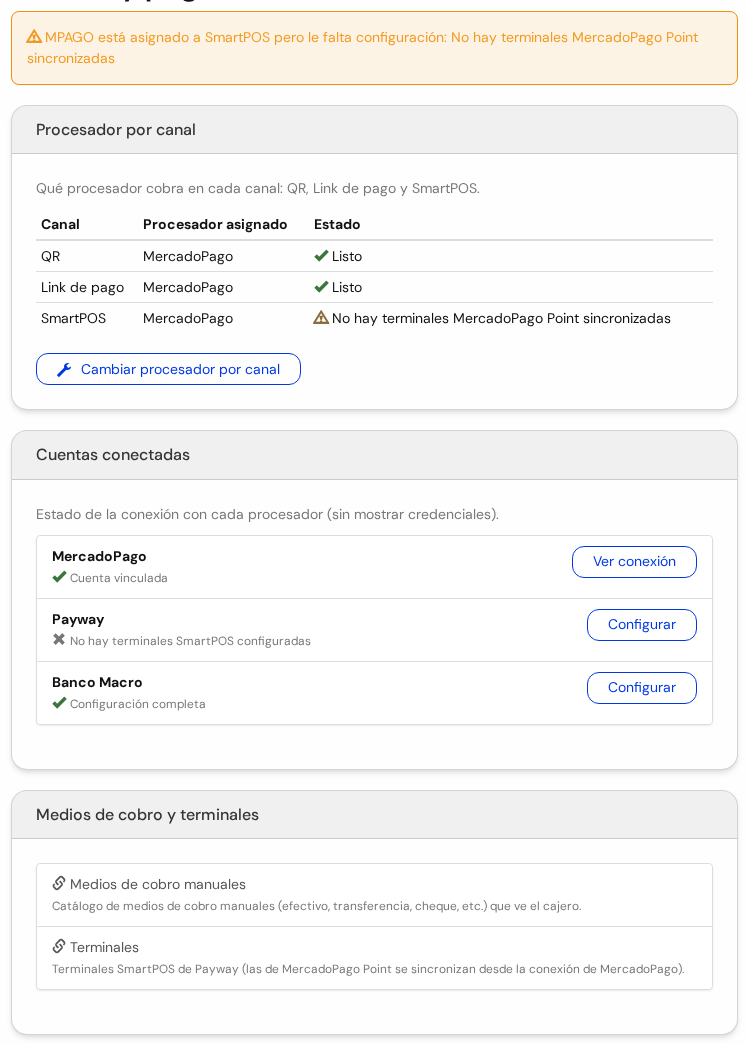Click 'Catálogo de medios de cobro manuales' description
748x1045 pixels.
pos(317,906)
